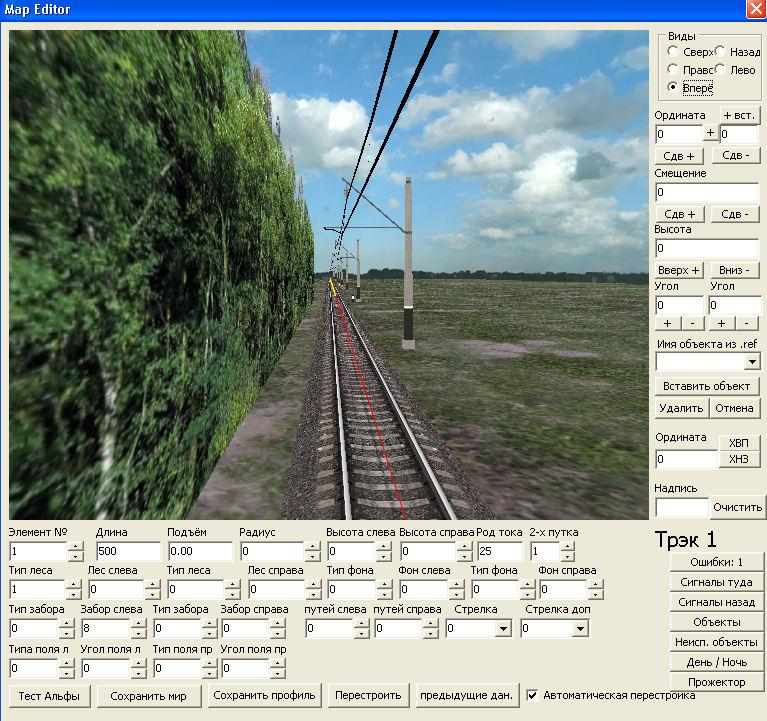Screen dimensions: 767x721
Task: Click the Ошибки: 1 button
Action: tap(717, 562)
